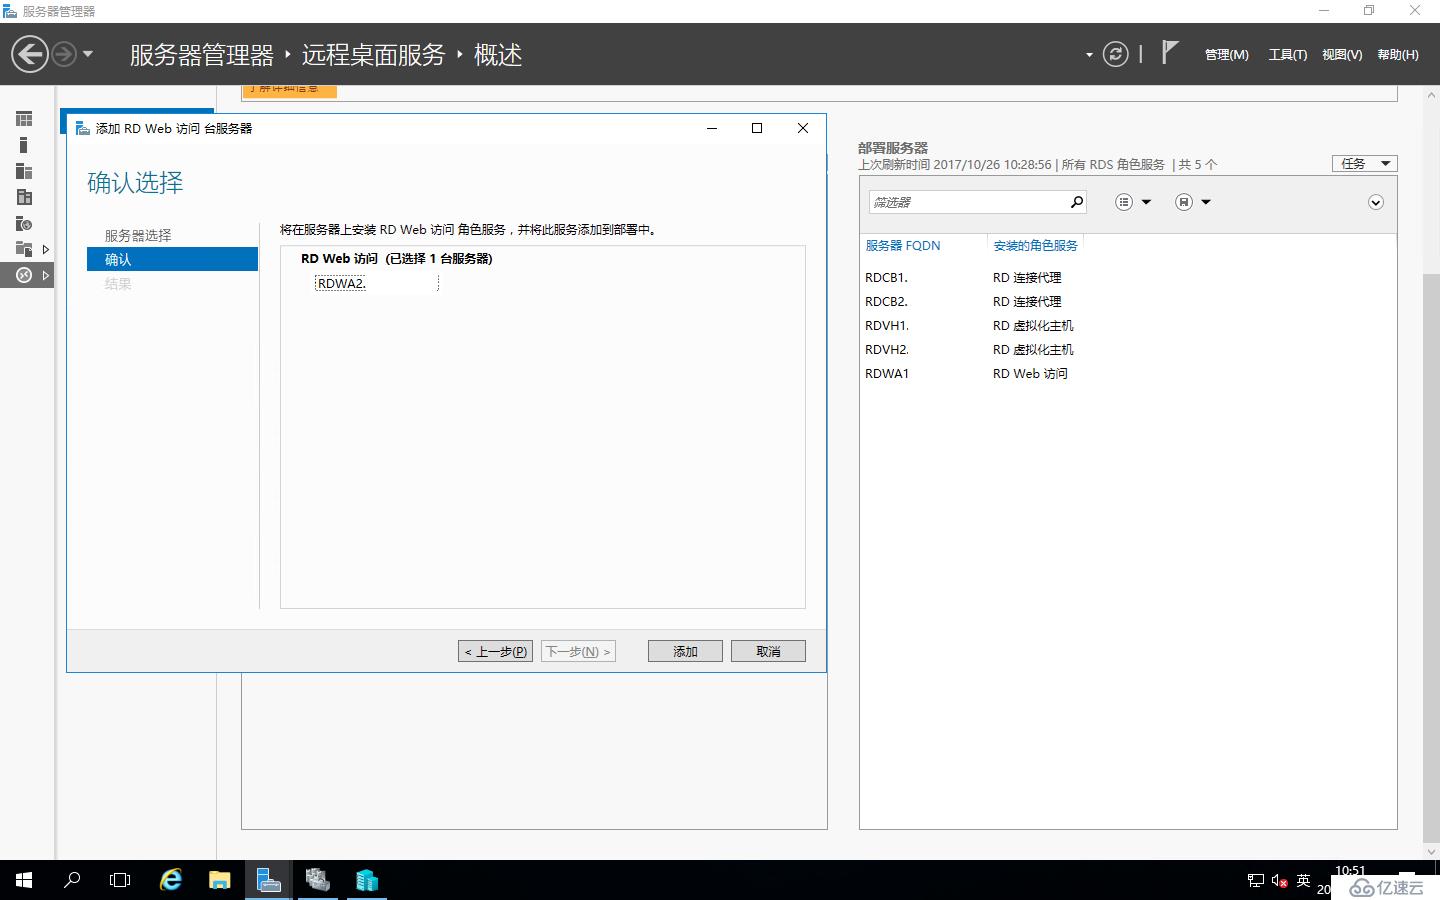Image resolution: width=1440 pixels, height=900 pixels.
Task: Click the 添加 button in wizard
Action: click(x=685, y=651)
